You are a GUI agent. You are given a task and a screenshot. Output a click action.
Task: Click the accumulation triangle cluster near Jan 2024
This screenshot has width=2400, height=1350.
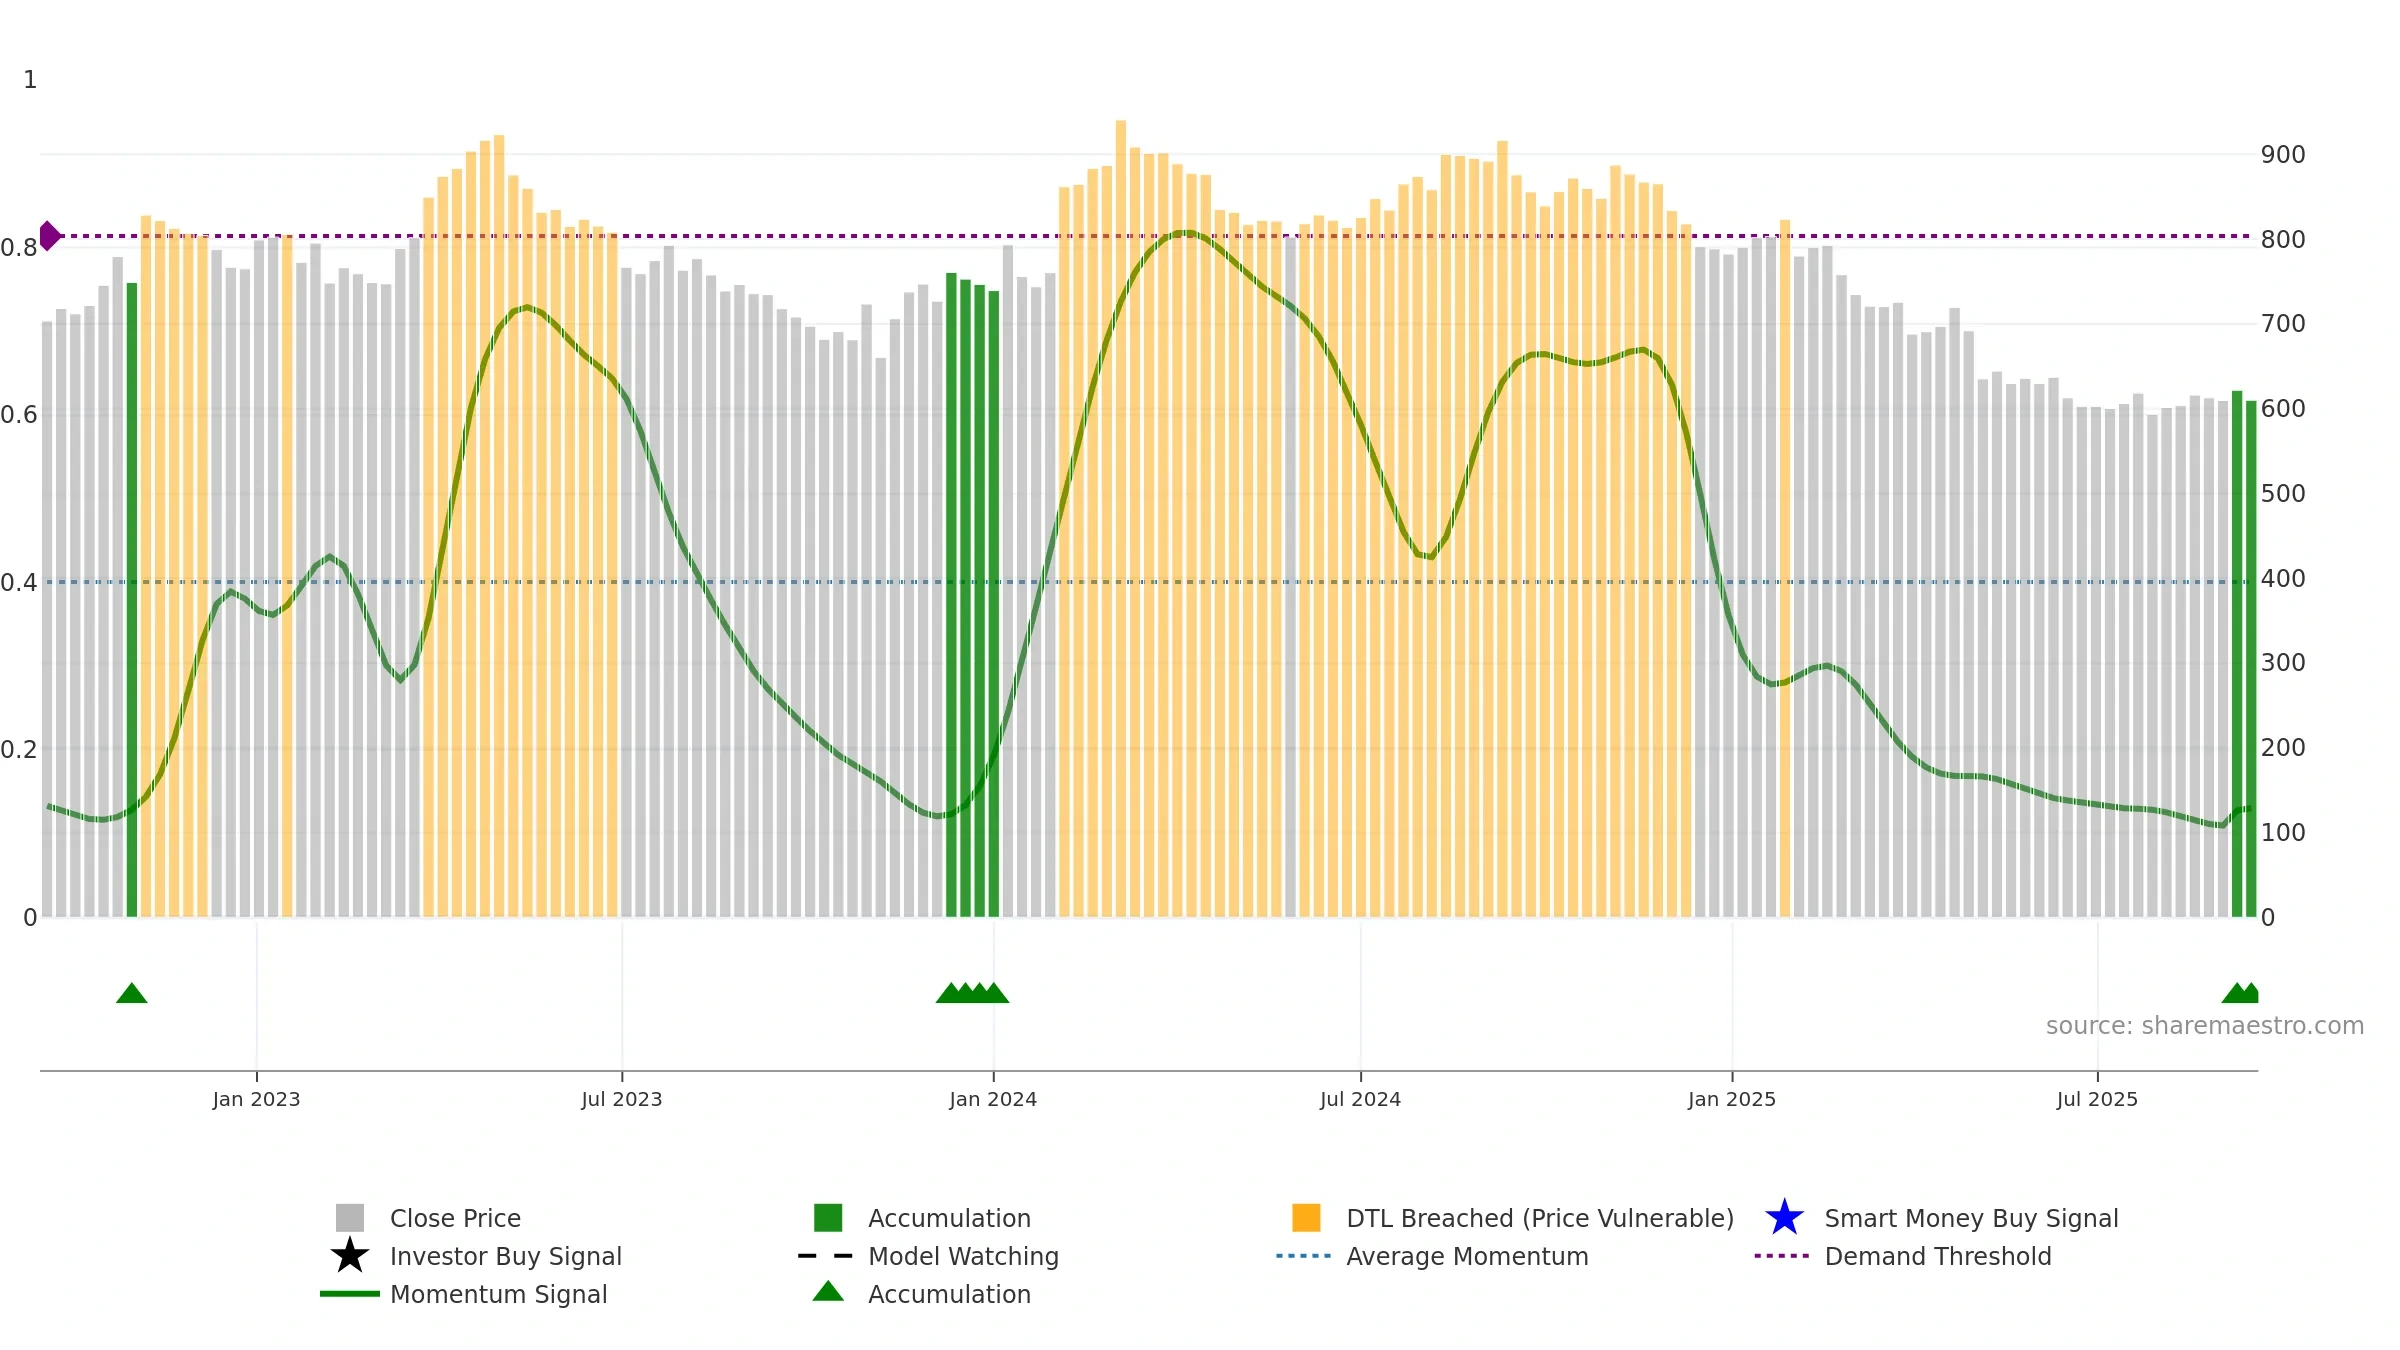coord(972,993)
